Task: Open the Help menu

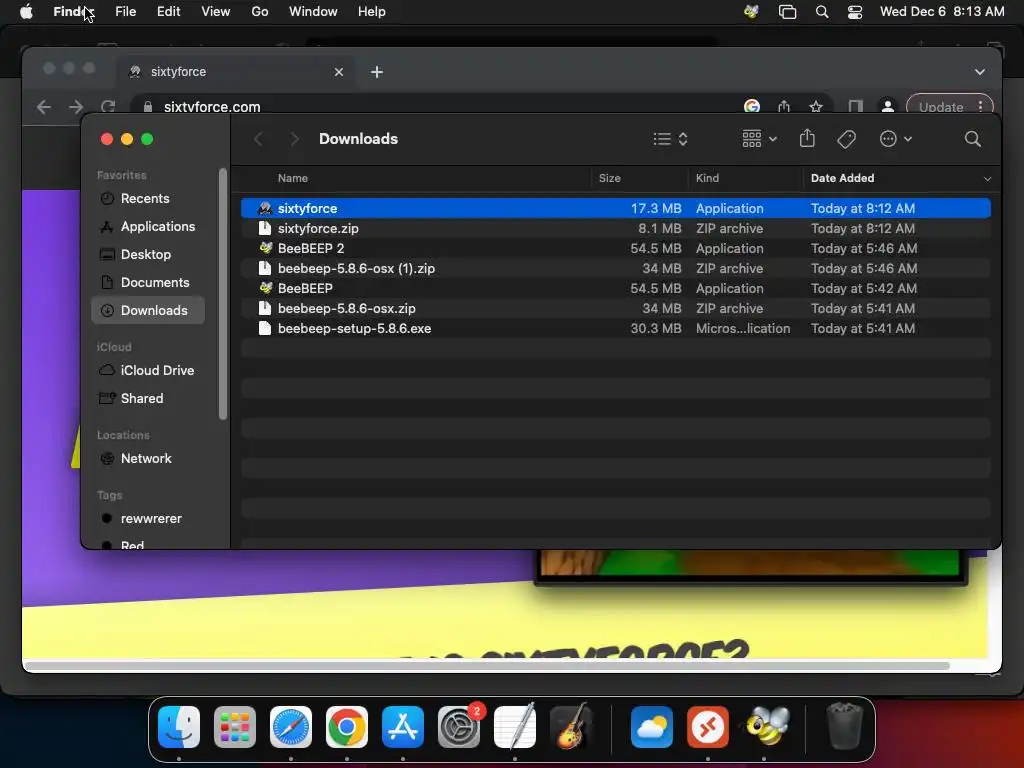Action: pos(372,12)
